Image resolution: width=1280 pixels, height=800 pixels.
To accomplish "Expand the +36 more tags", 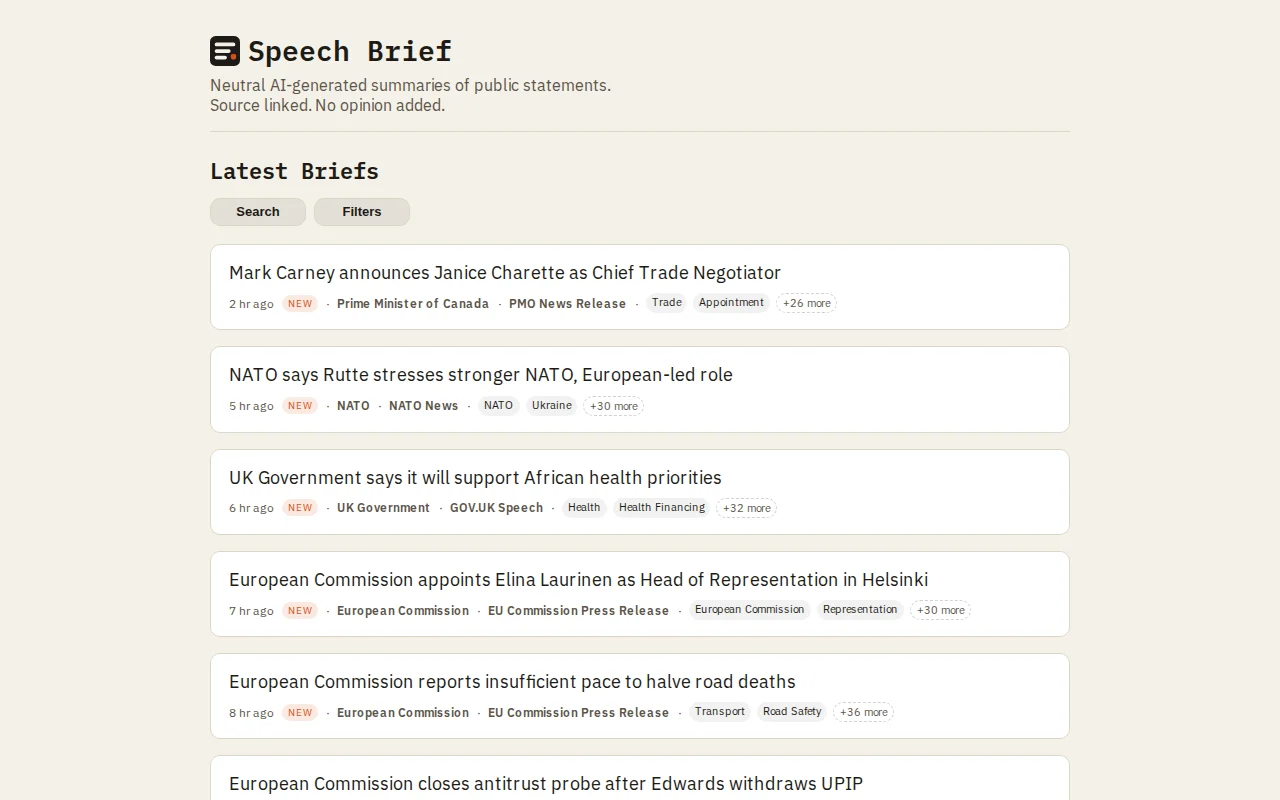I will [x=863, y=712].
